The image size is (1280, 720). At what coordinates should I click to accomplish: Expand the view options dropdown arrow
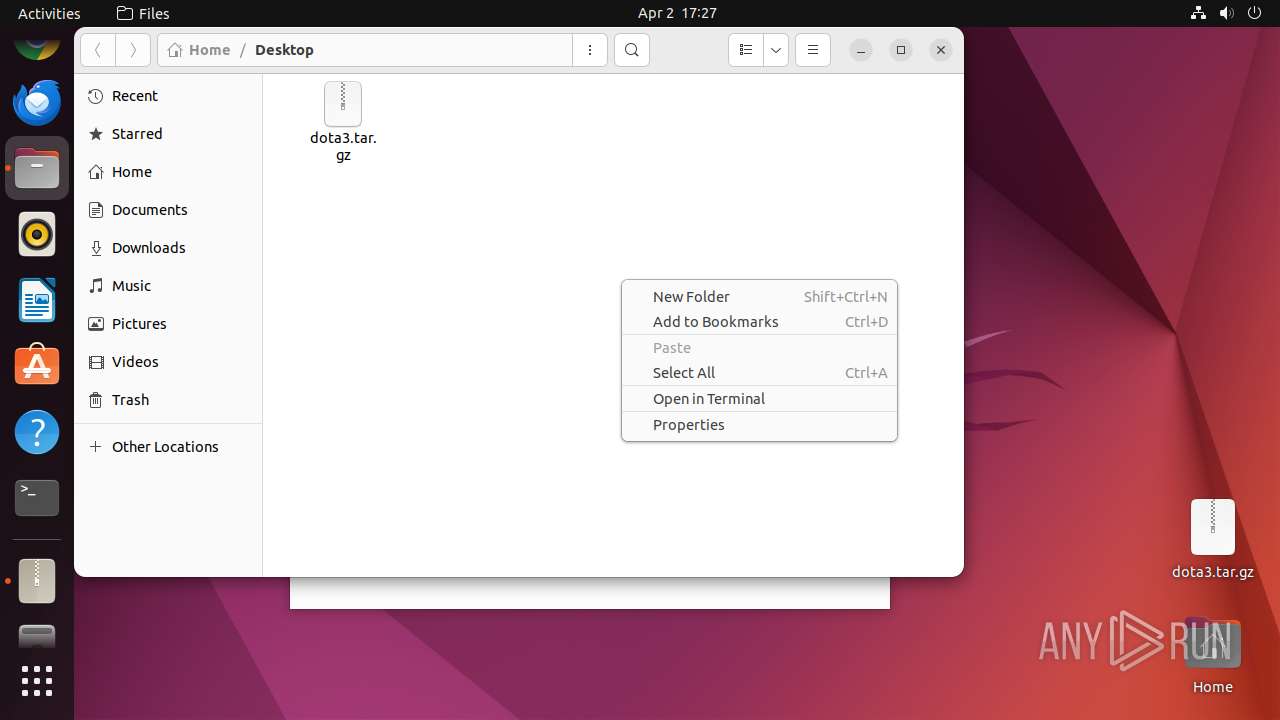click(x=776, y=50)
